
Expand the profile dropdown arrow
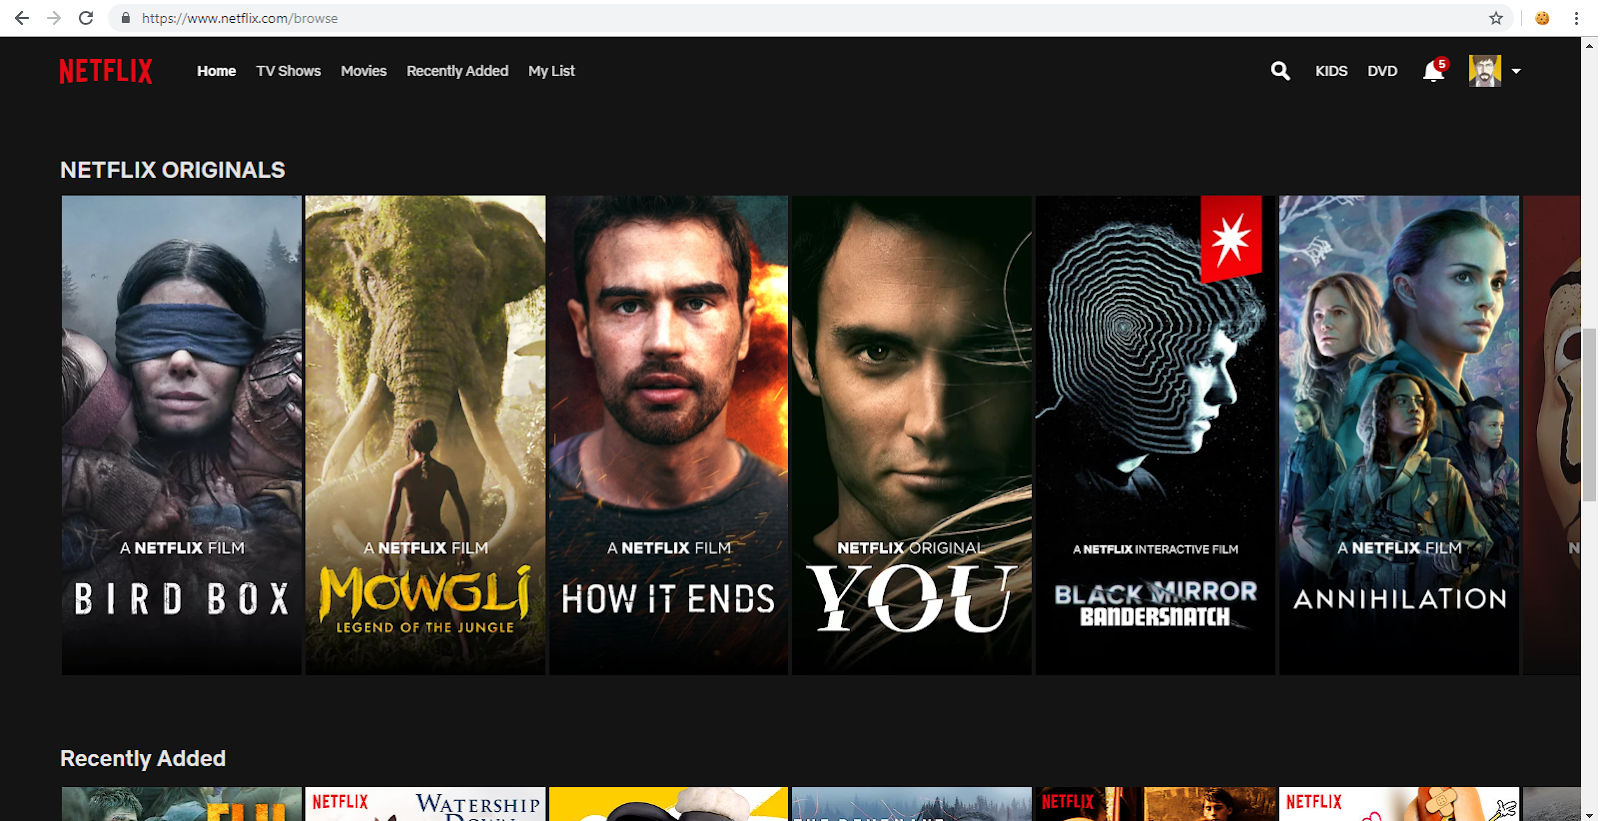(x=1516, y=71)
